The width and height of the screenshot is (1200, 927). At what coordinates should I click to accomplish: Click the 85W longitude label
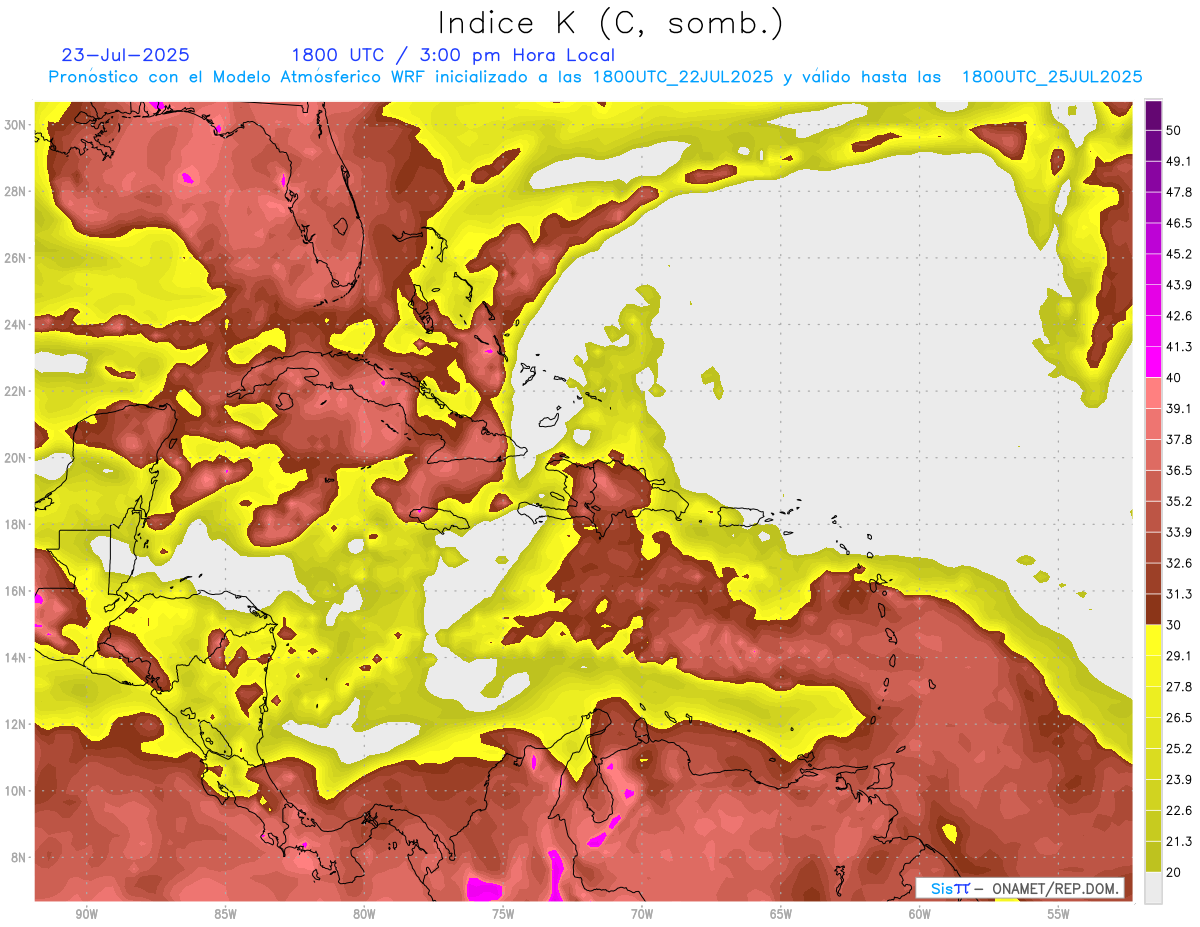coord(225,914)
